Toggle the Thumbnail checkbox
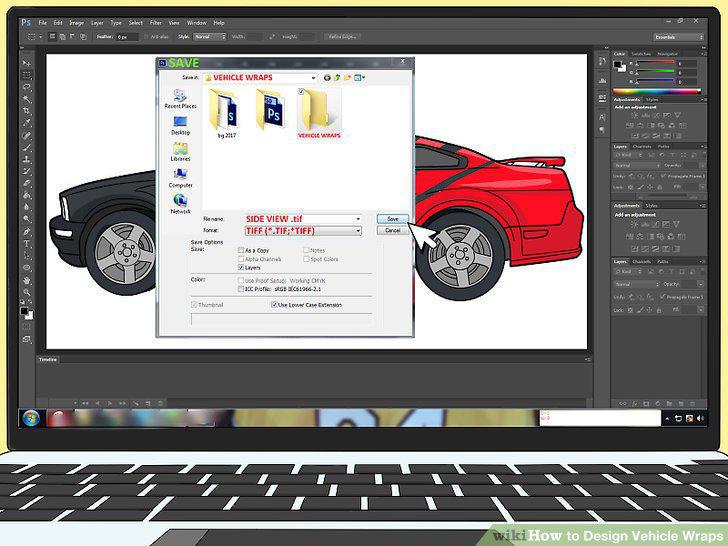 [x=194, y=305]
